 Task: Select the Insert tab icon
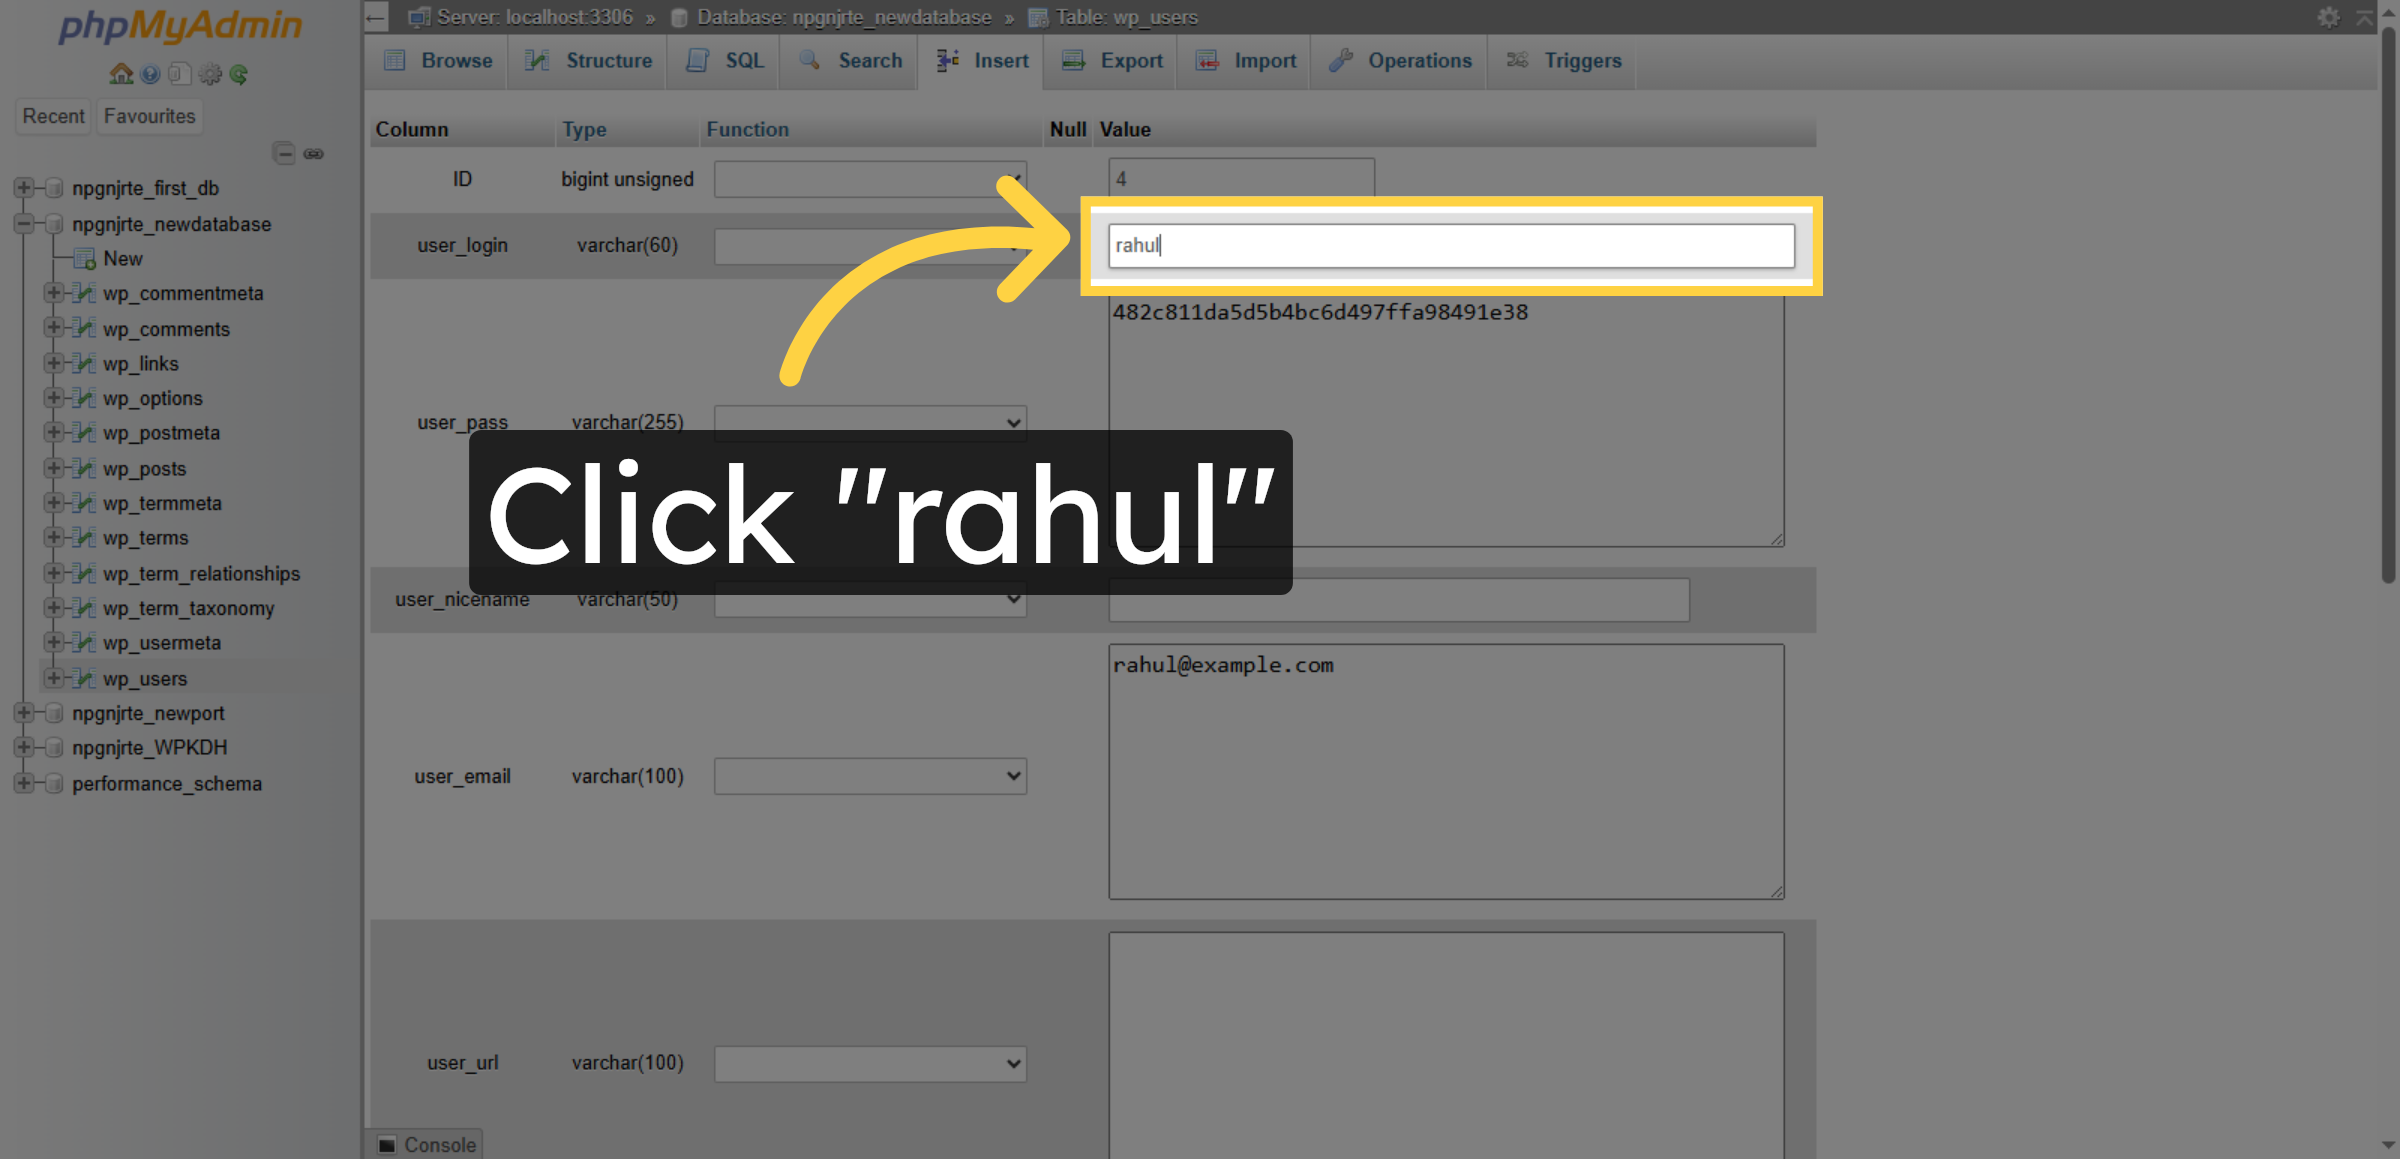point(946,61)
